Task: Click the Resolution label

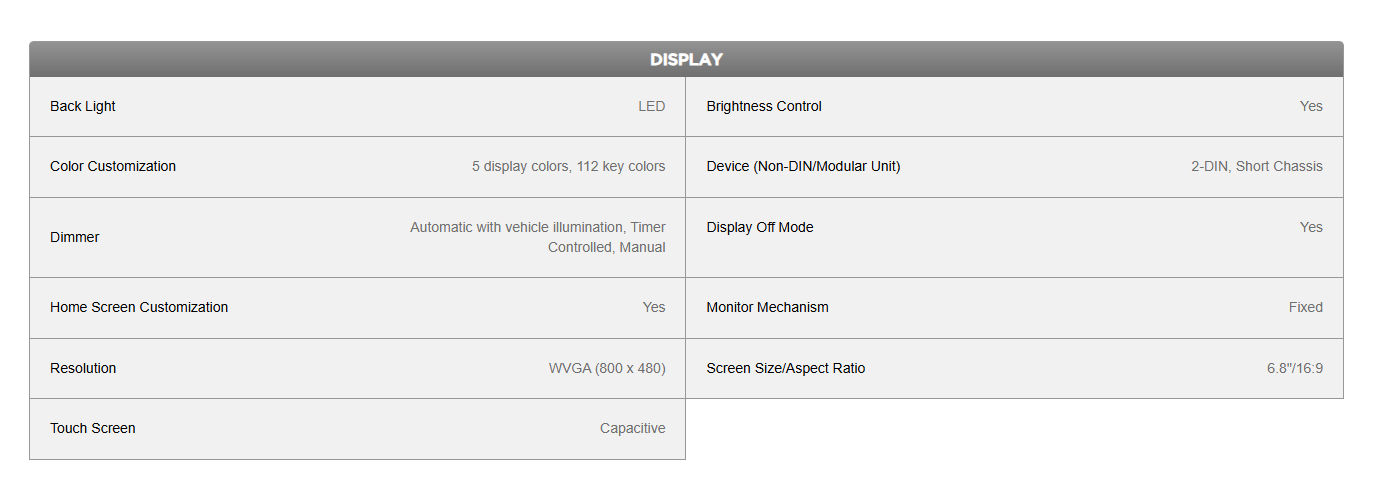Action: [x=83, y=368]
